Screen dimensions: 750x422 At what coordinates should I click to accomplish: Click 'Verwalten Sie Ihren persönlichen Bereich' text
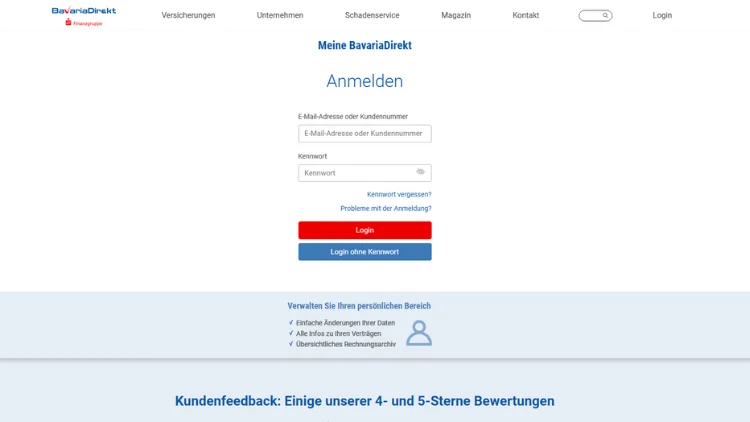(359, 306)
